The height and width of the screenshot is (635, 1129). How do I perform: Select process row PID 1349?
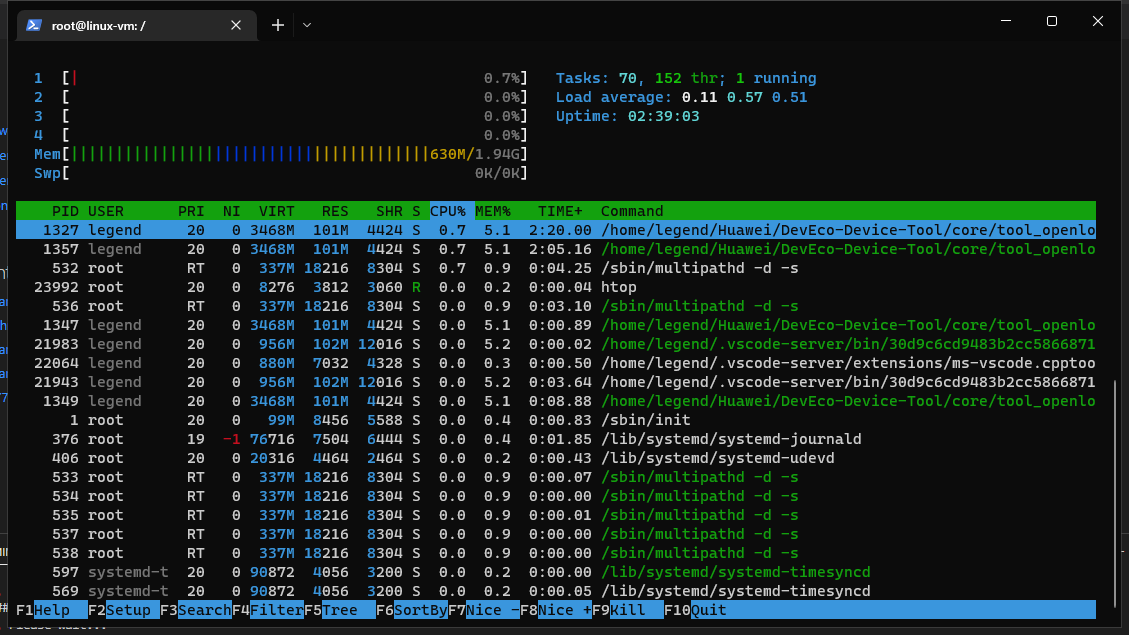pyautogui.click(x=556, y=401)
